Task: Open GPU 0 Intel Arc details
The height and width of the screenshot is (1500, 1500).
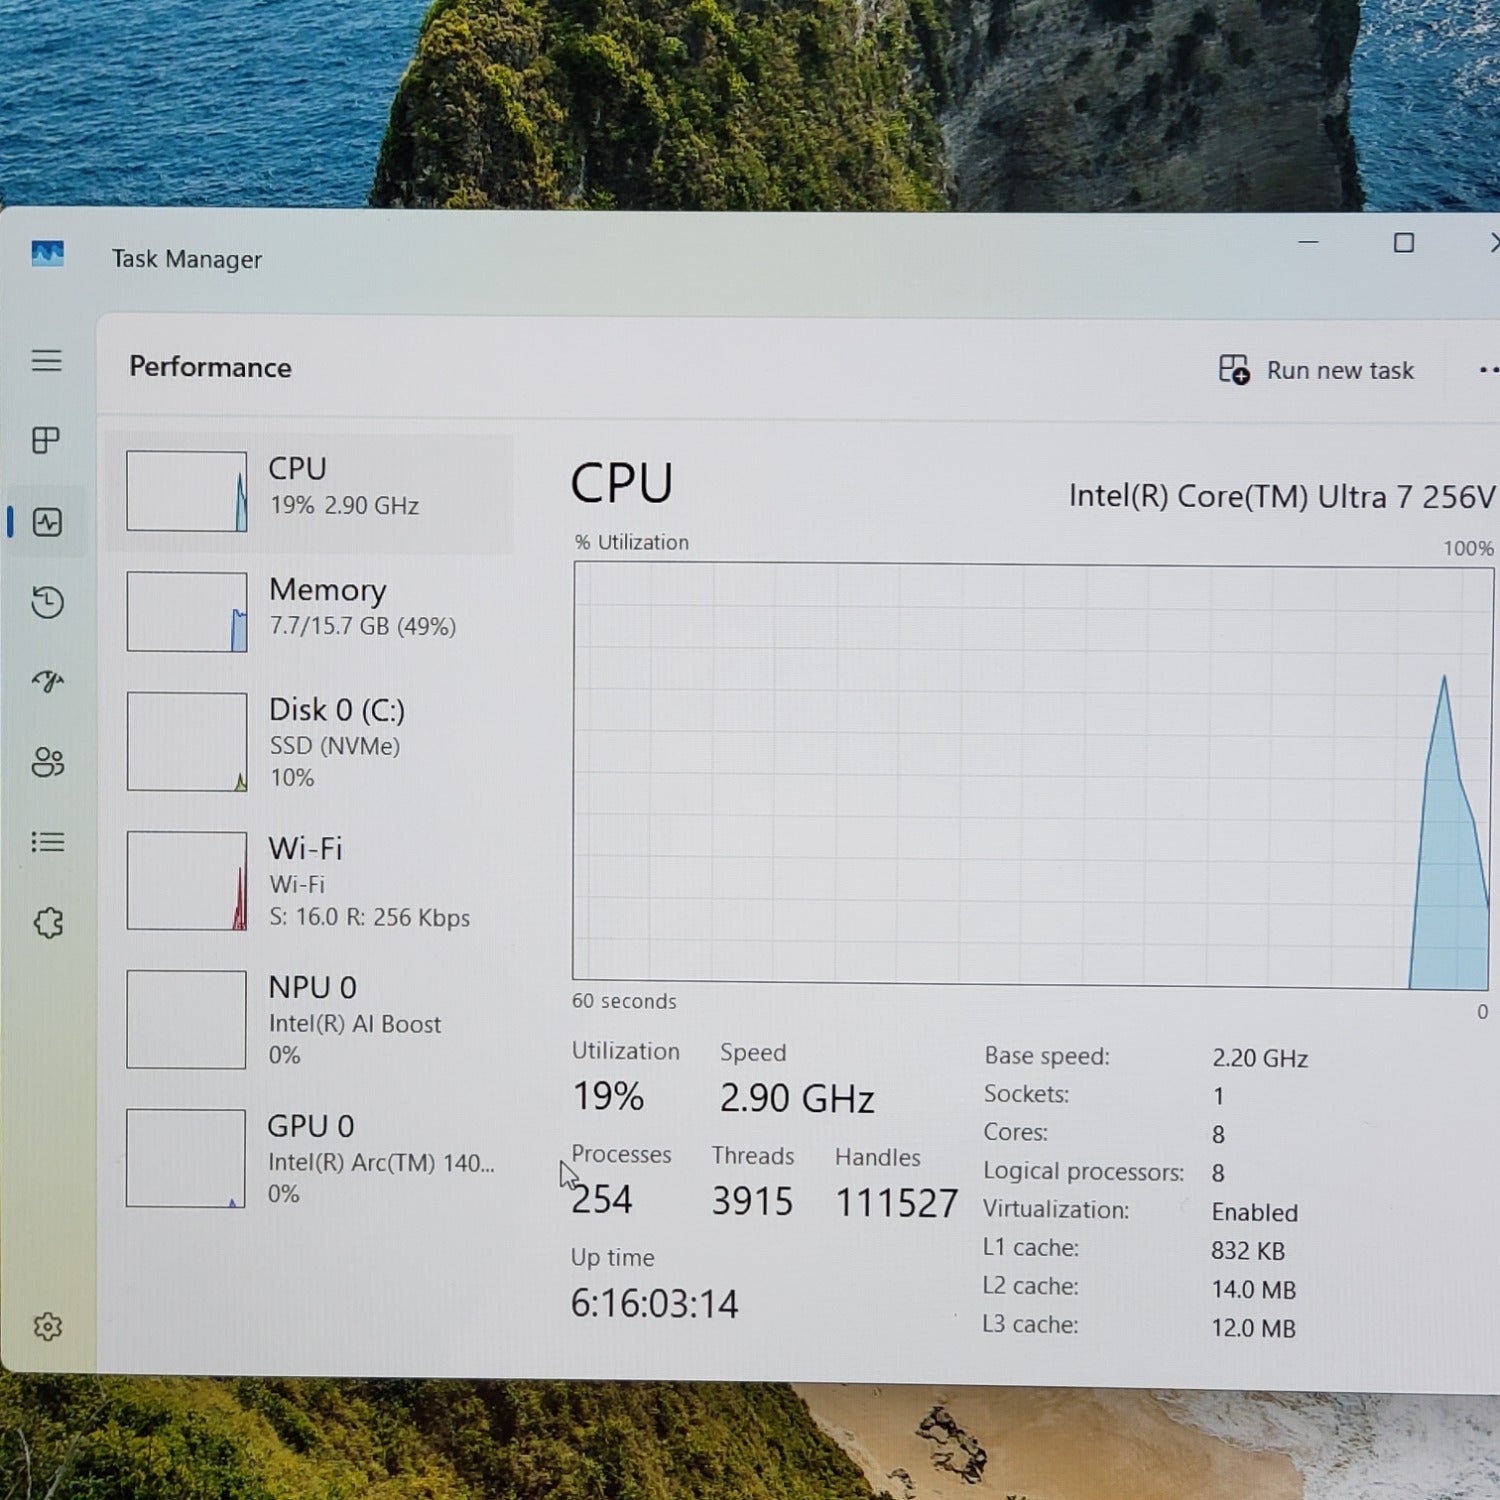Action: pyautogui.click(x=310, y=1158)
